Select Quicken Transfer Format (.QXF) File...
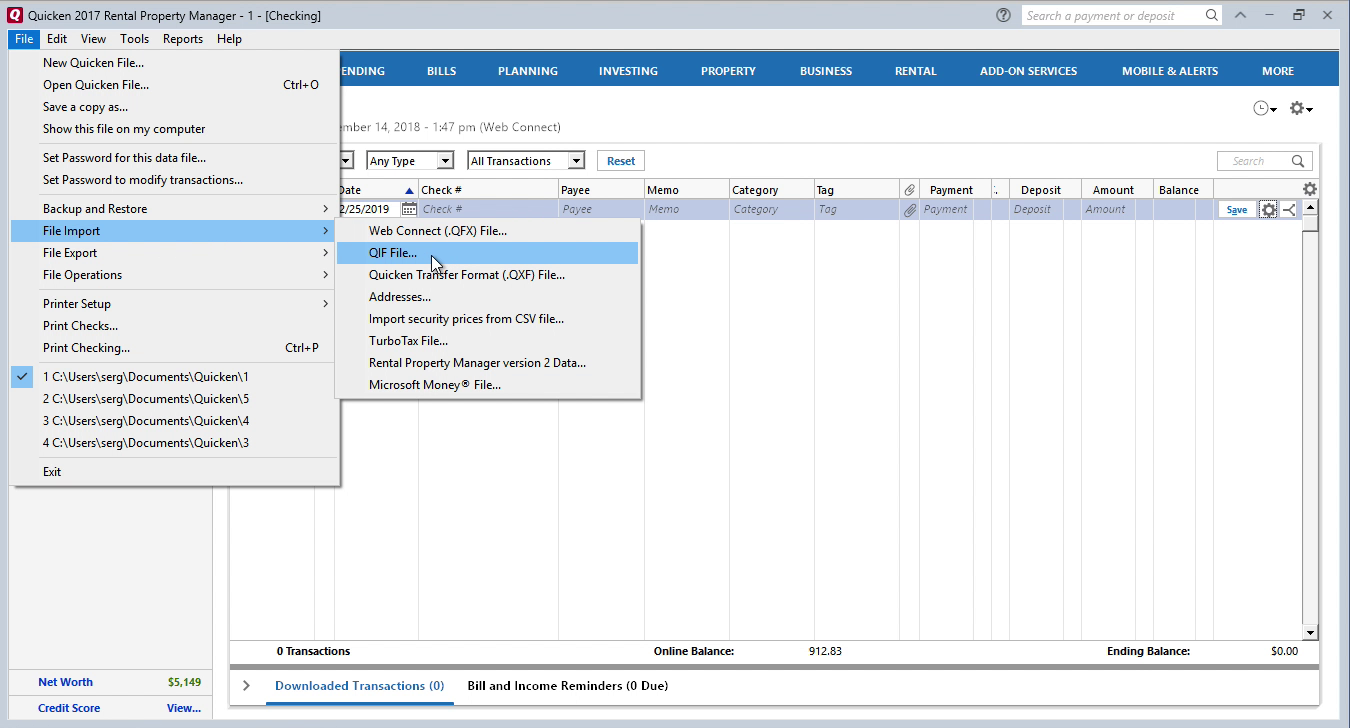Viewport: 1350px width, 728px height. coord(488,275)
